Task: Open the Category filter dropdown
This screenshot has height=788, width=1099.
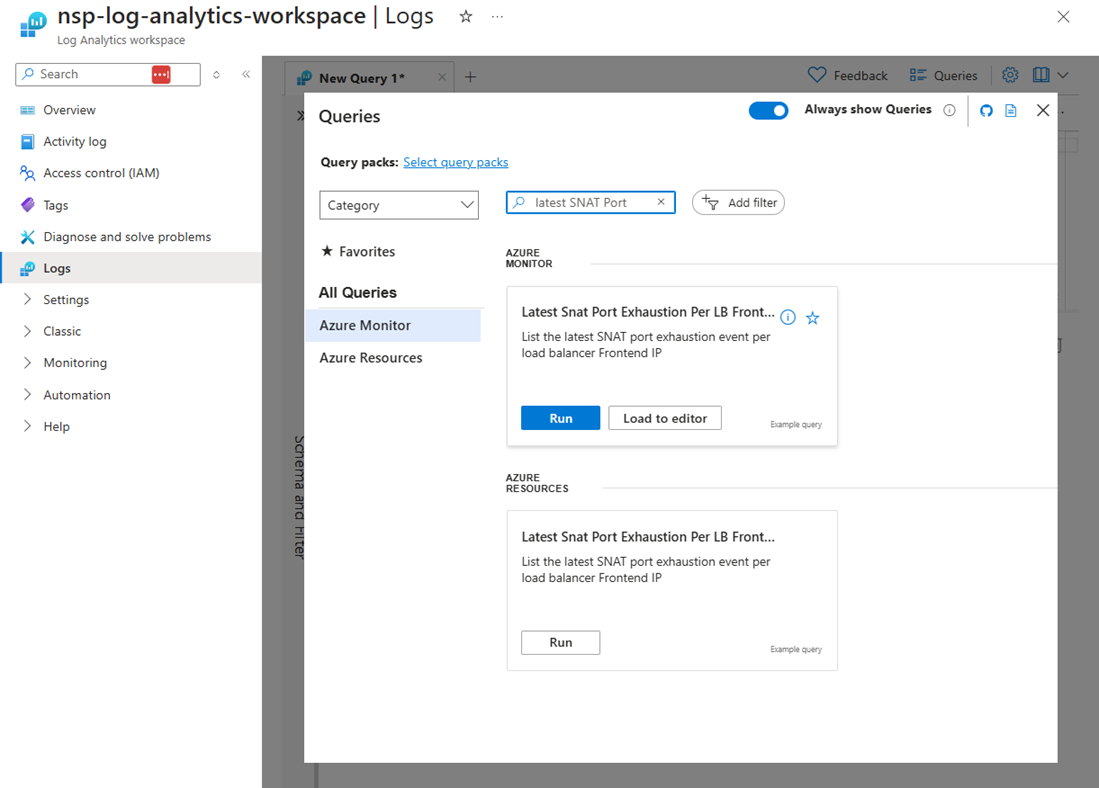Action: click(399, 205)
